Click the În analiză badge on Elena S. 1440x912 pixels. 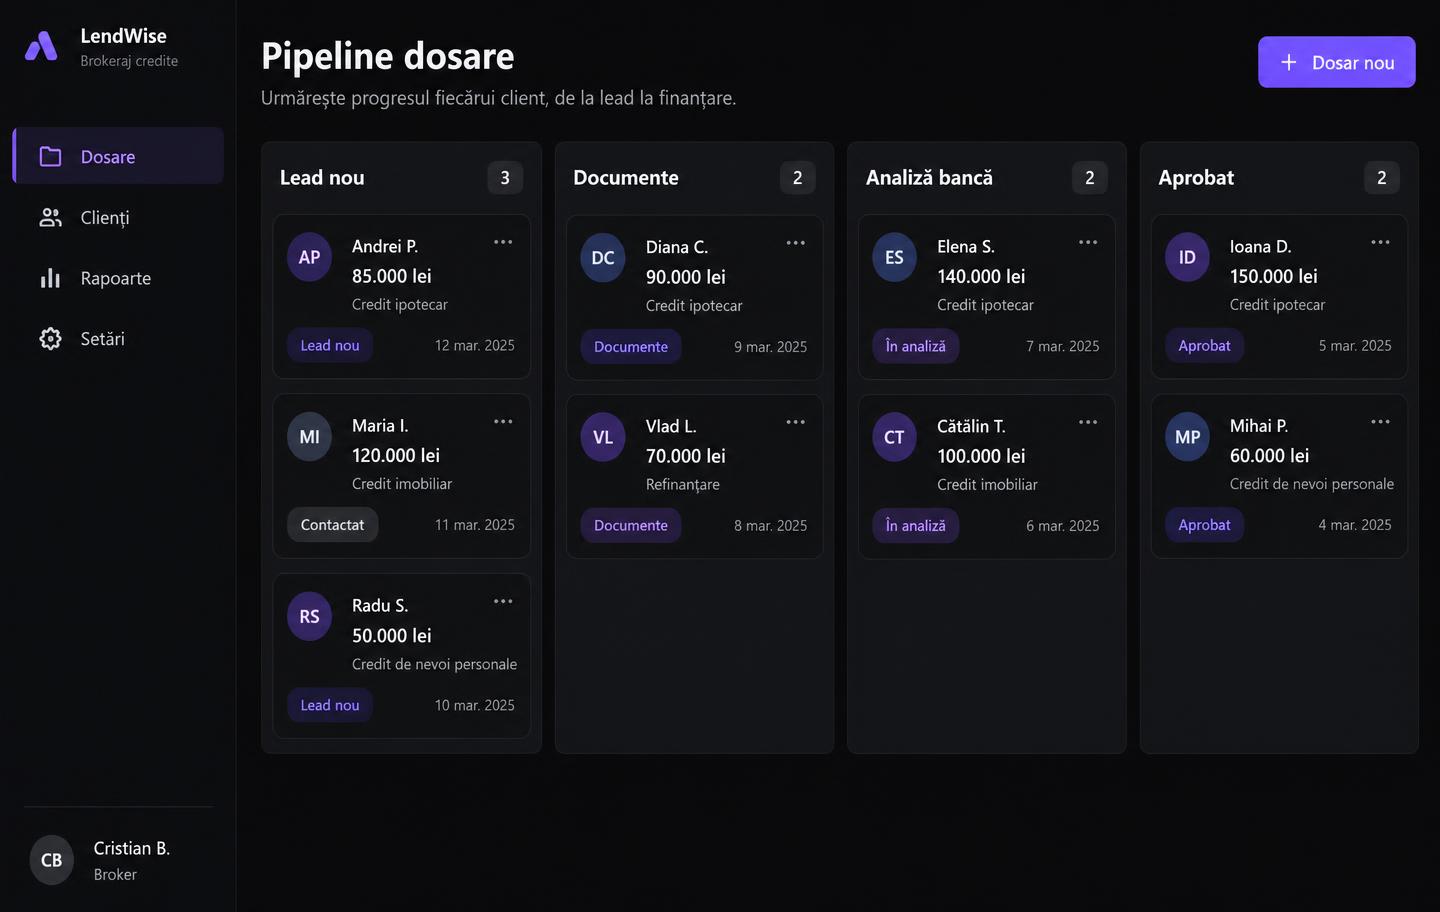(916, 346)
